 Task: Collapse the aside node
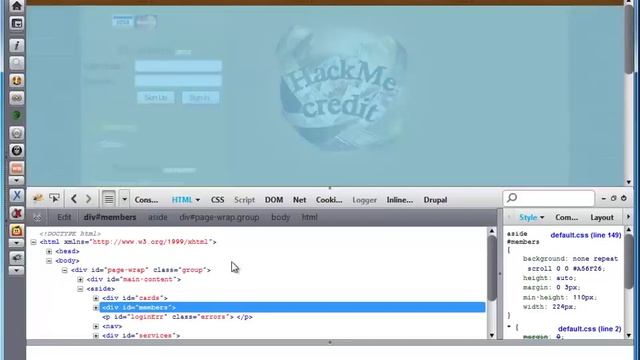coord(80,289)
